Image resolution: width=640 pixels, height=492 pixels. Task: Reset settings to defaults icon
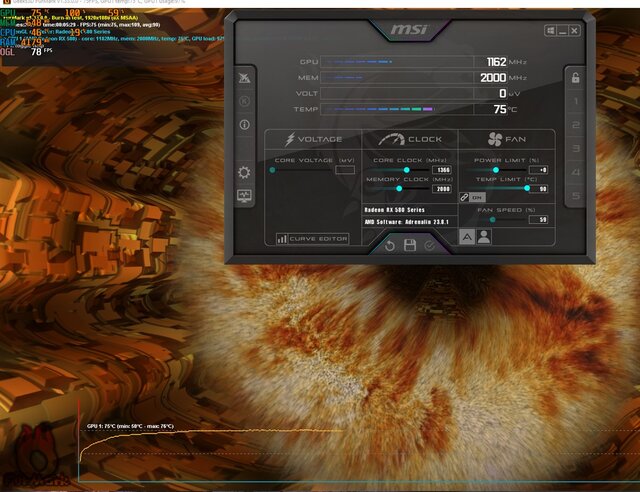[390, 245]
